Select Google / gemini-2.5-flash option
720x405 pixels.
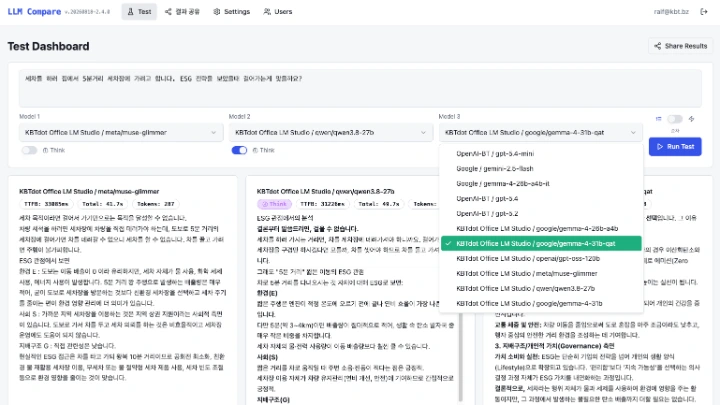[x=541, y=169]
